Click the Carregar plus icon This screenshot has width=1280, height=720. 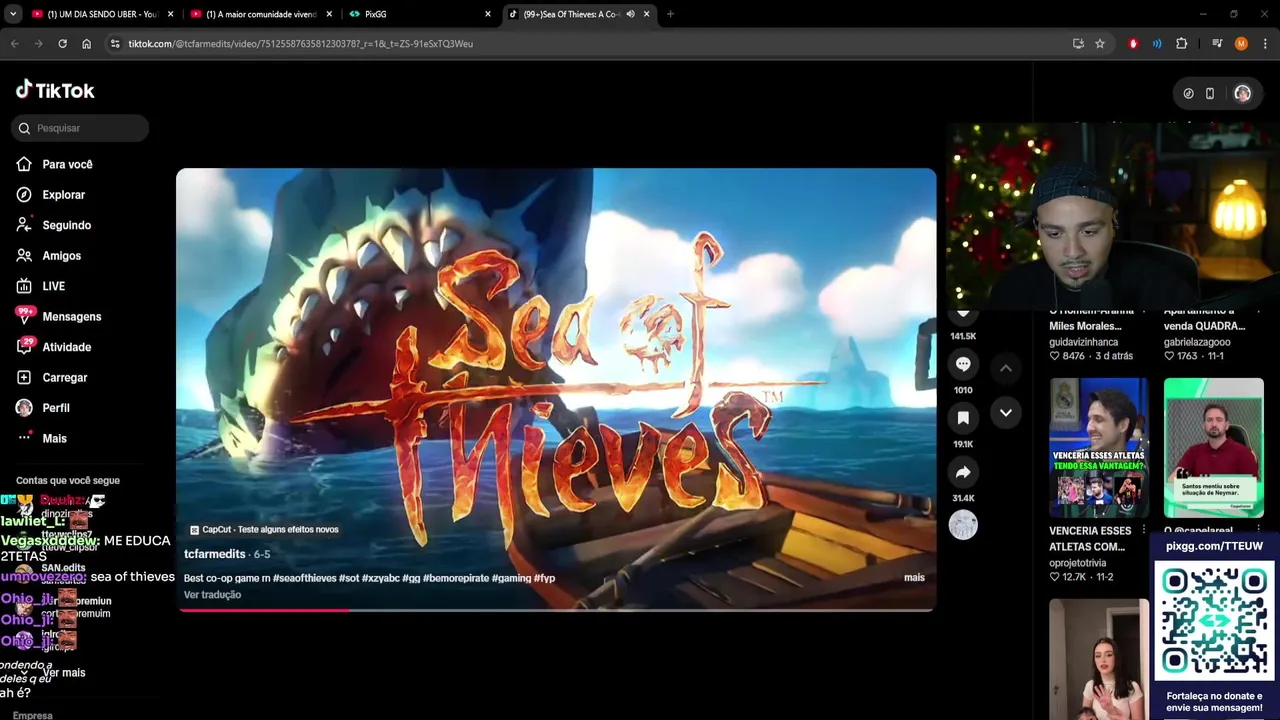pyautogui.click(x=24, y=377)
